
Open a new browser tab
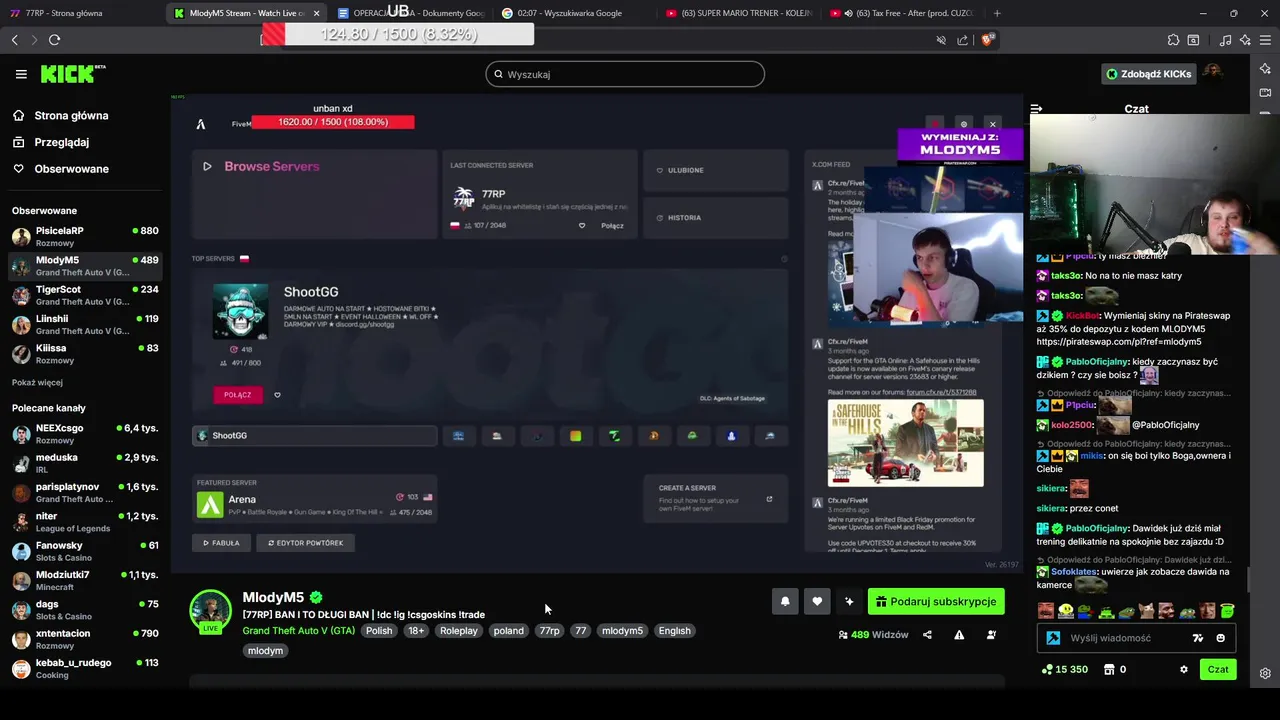997,13
